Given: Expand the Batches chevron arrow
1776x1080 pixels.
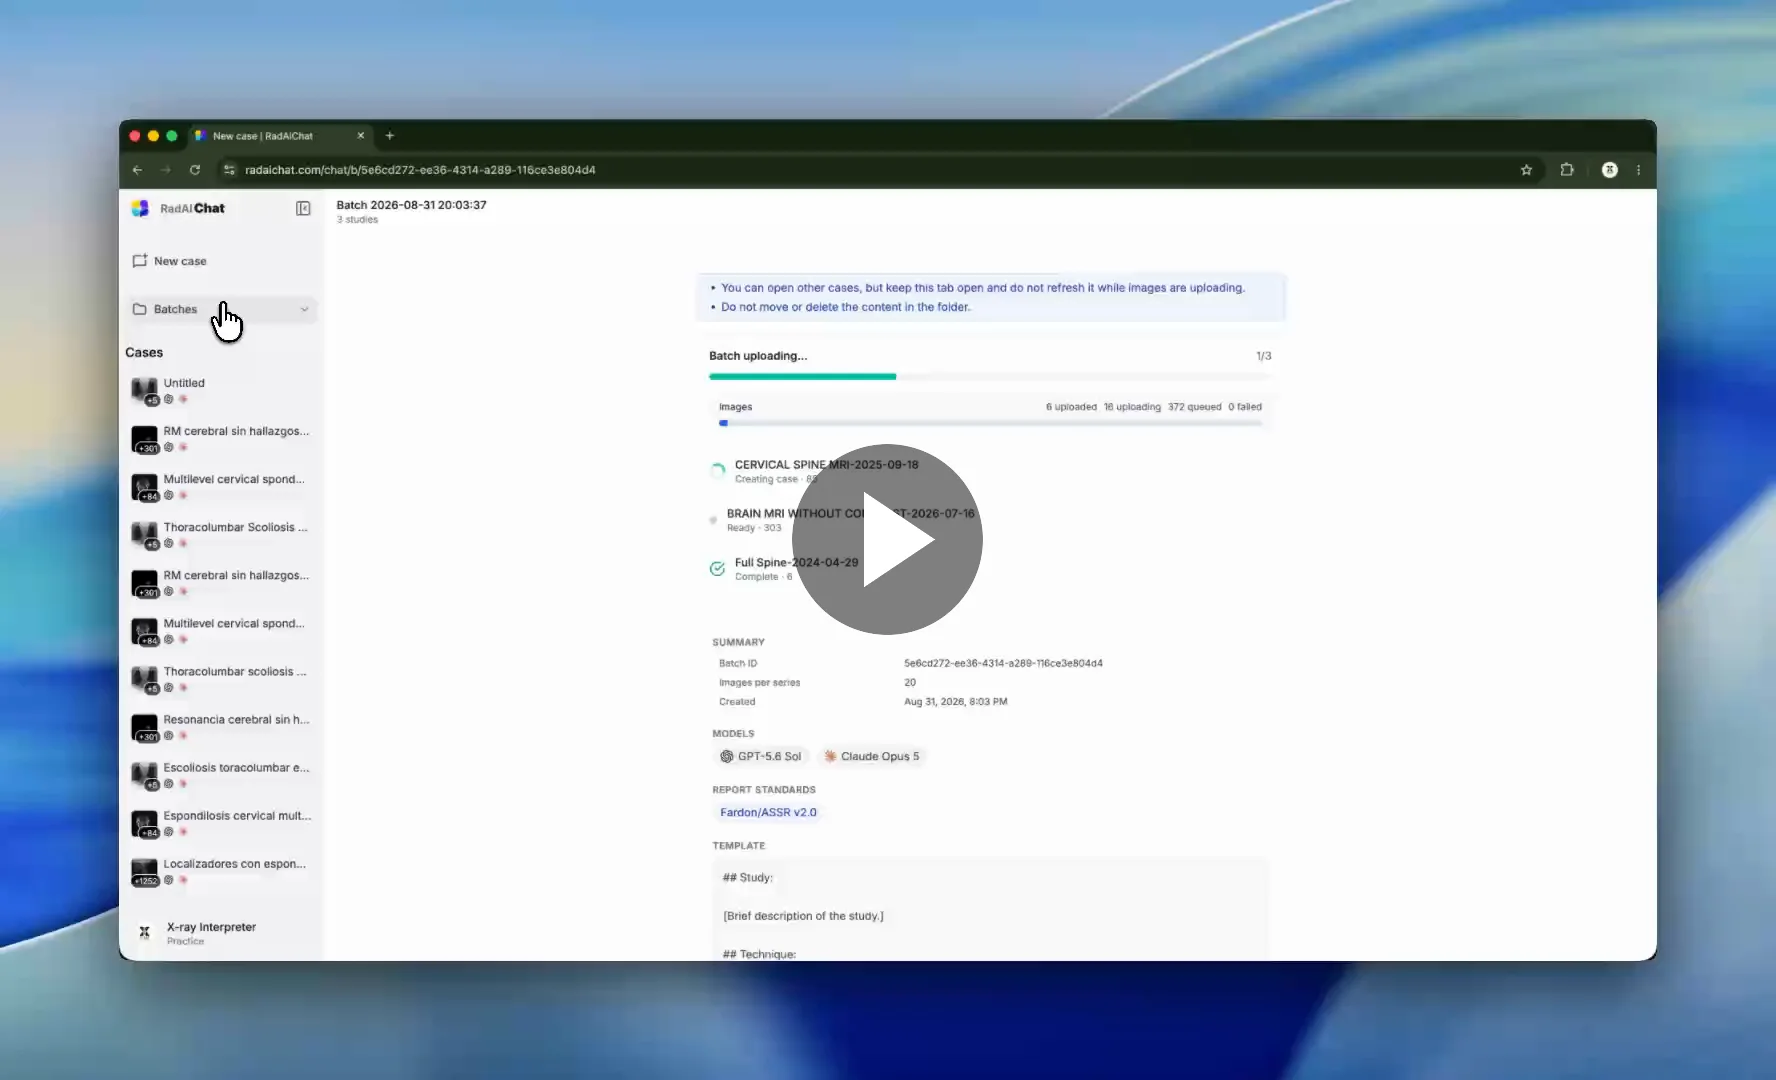Looking at the screenshot, I should (x=304, y=309).
